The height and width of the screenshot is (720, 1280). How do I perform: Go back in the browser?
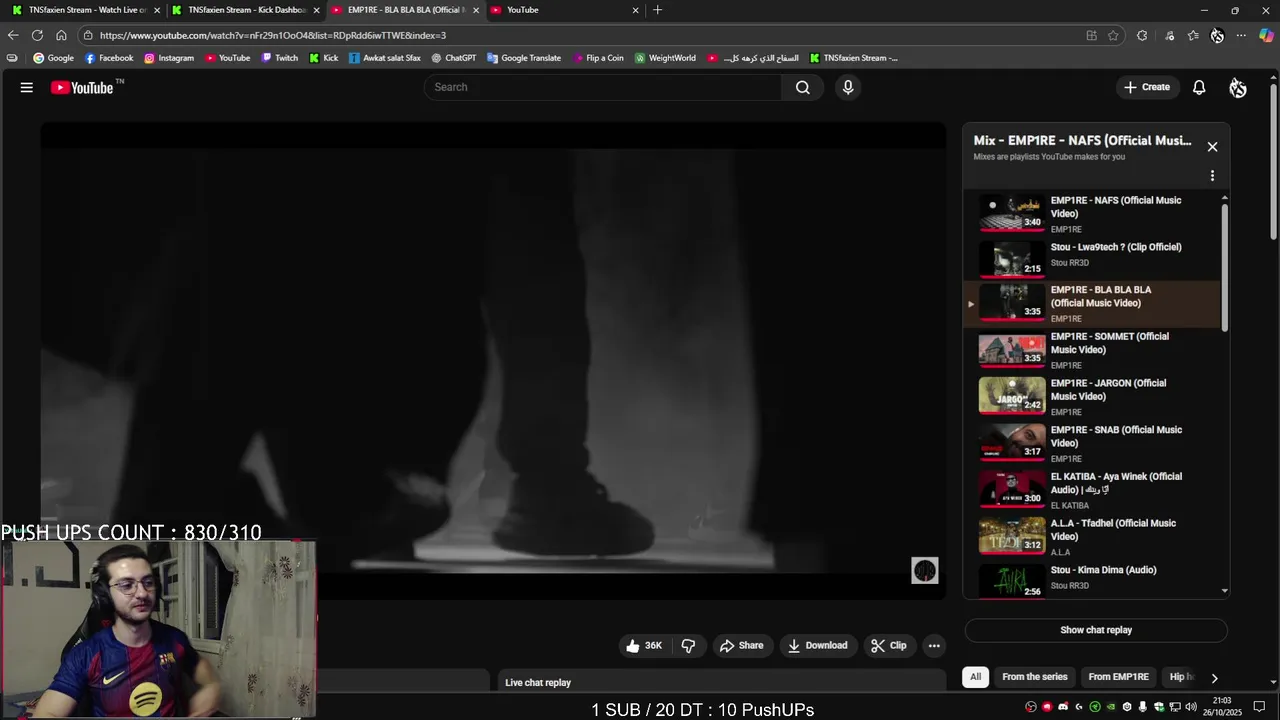click(x=13, y=35)
